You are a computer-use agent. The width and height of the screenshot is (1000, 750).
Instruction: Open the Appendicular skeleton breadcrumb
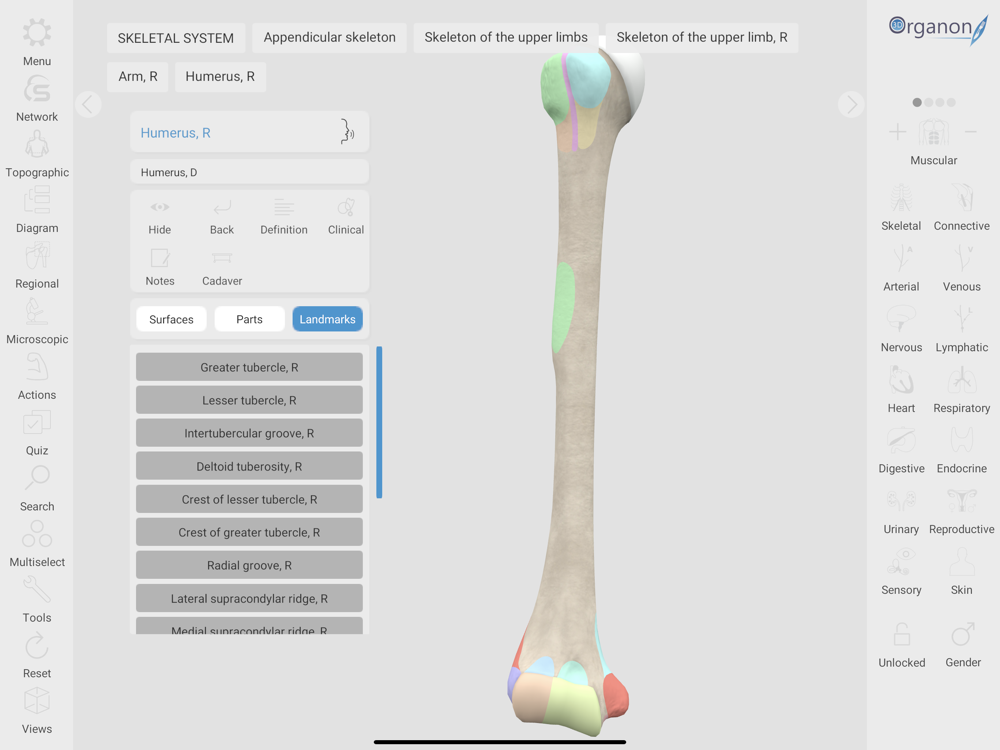pos(330,38)
